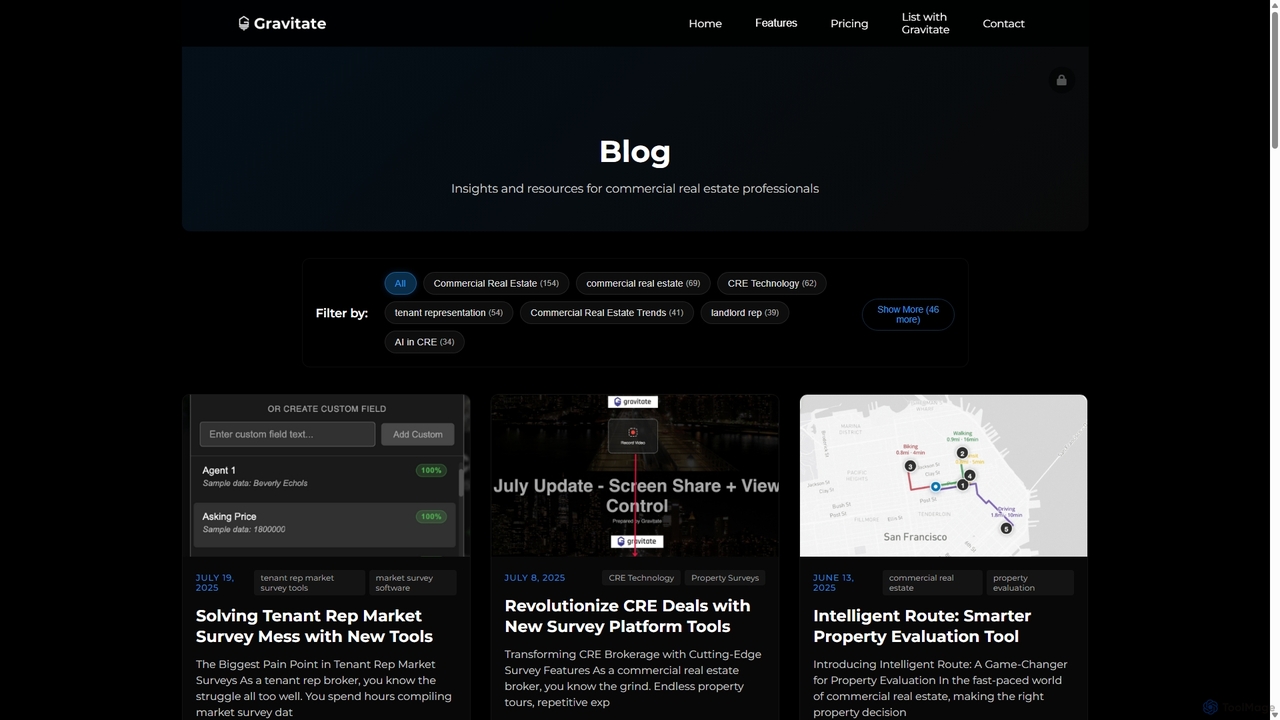
Task: Select the All filter chip
Action: click(400, 283)
